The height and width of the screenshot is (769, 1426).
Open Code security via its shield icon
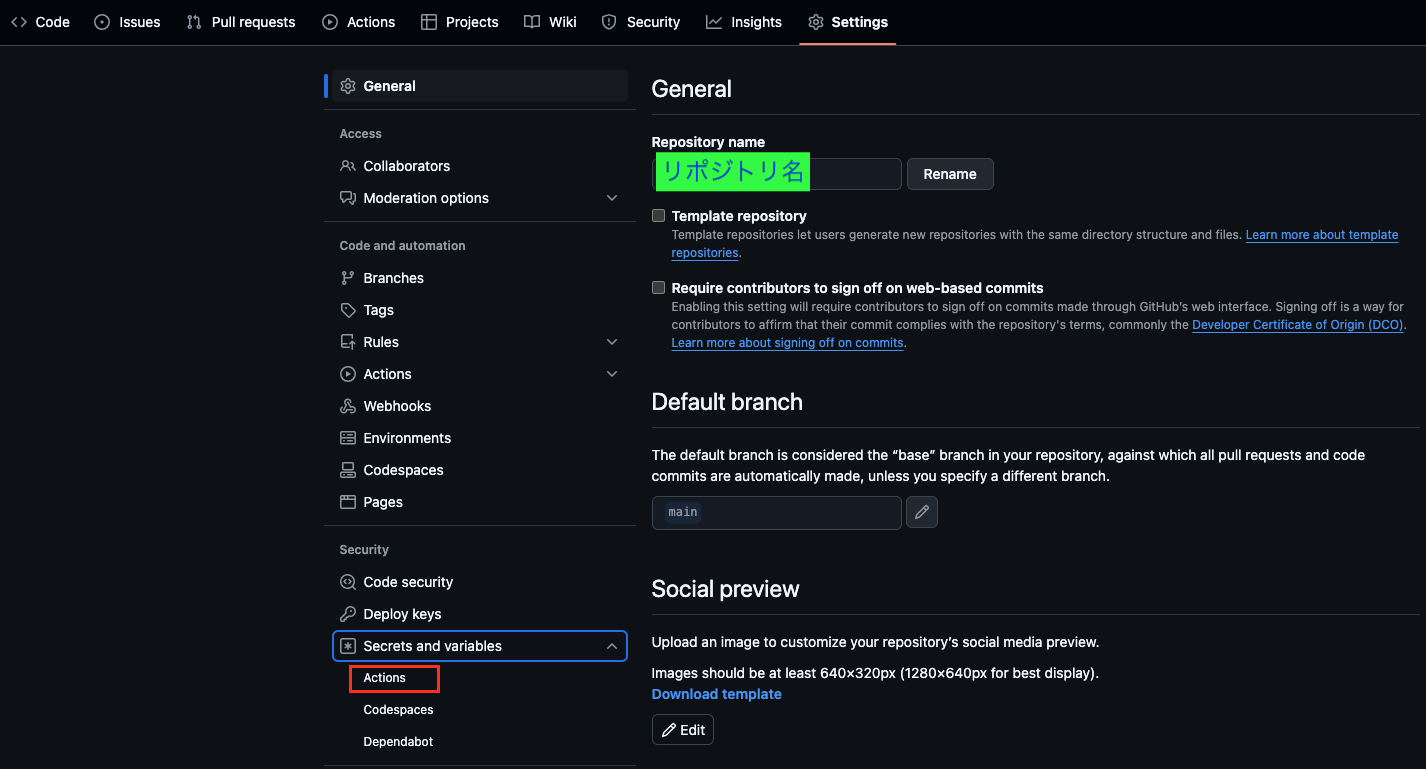(x=348, y=582)
